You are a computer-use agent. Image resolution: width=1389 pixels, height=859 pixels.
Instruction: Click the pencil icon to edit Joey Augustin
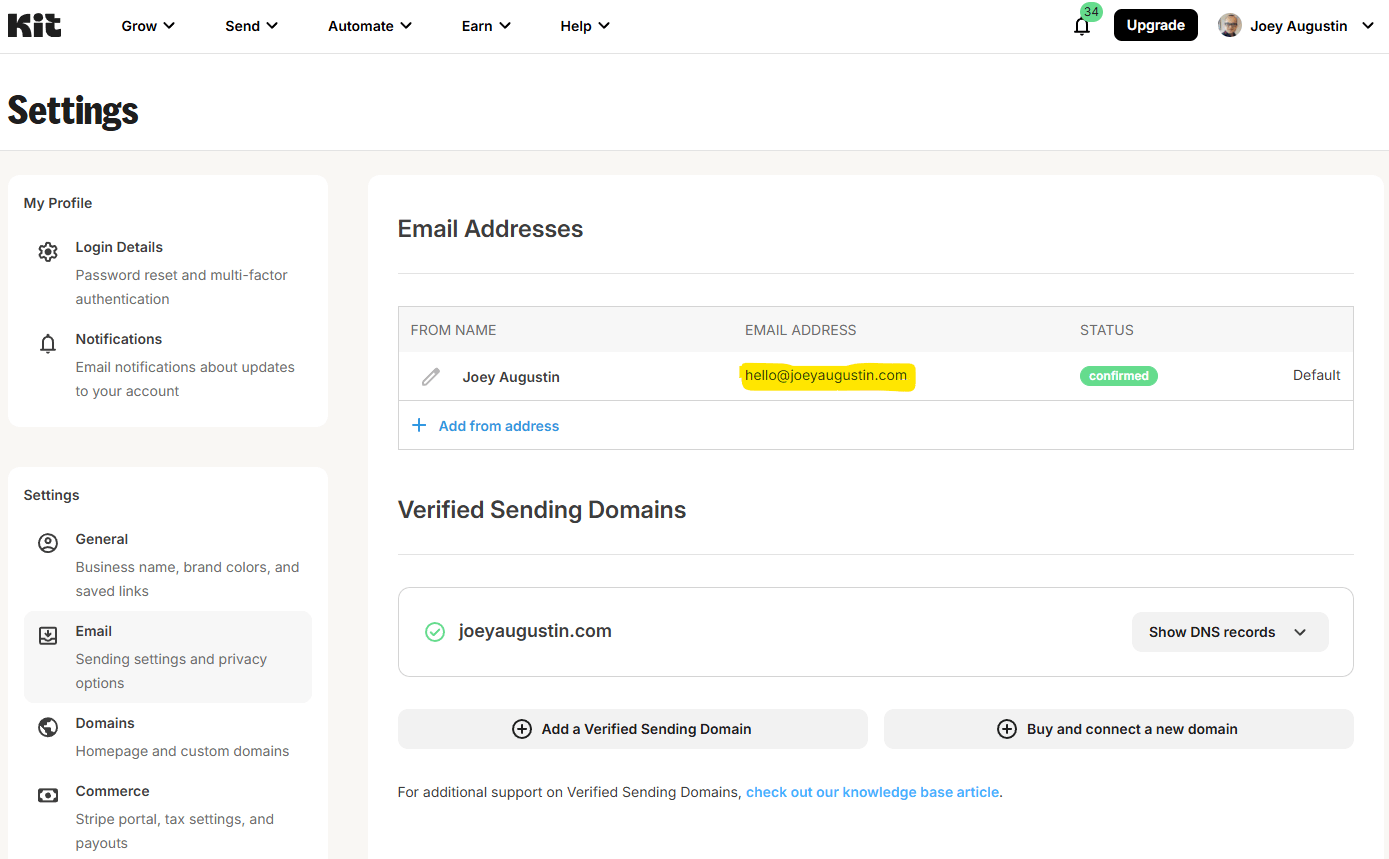coord(431,376)
